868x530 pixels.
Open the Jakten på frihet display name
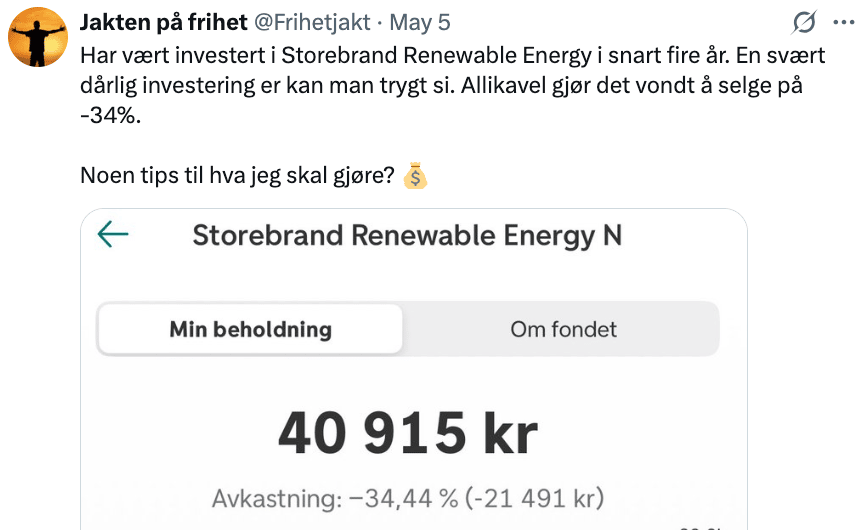(163, 22)
